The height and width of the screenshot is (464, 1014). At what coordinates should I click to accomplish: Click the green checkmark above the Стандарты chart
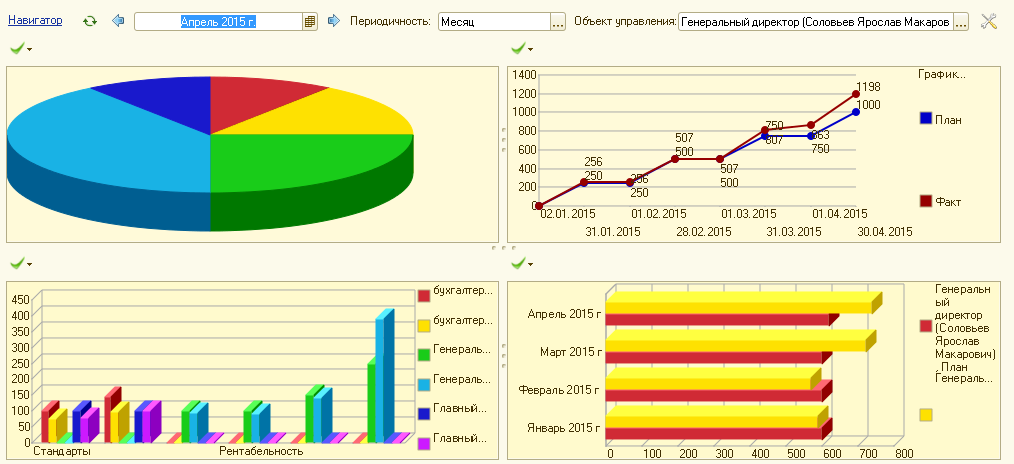click(x=16, y=263)
